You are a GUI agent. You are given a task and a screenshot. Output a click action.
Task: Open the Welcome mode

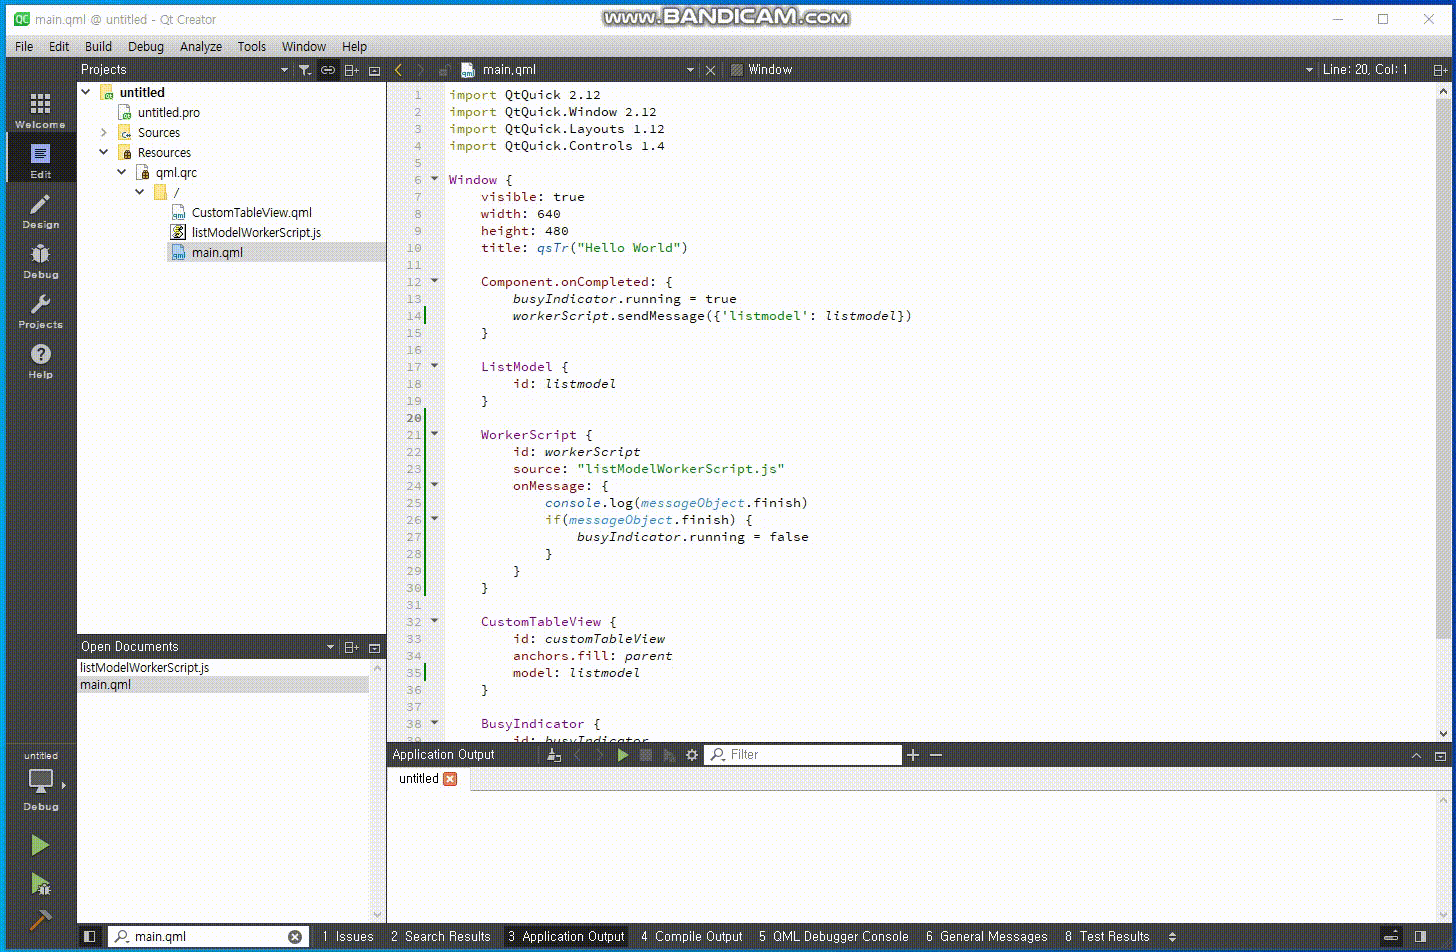(40, 109)
